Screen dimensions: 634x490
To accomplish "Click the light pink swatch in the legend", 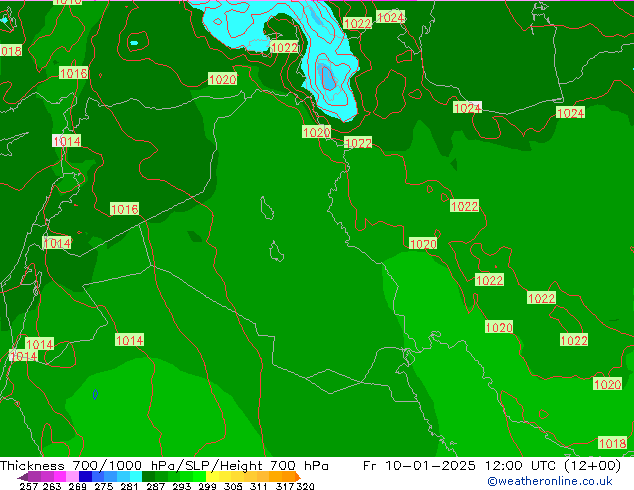I will (72, 476).
